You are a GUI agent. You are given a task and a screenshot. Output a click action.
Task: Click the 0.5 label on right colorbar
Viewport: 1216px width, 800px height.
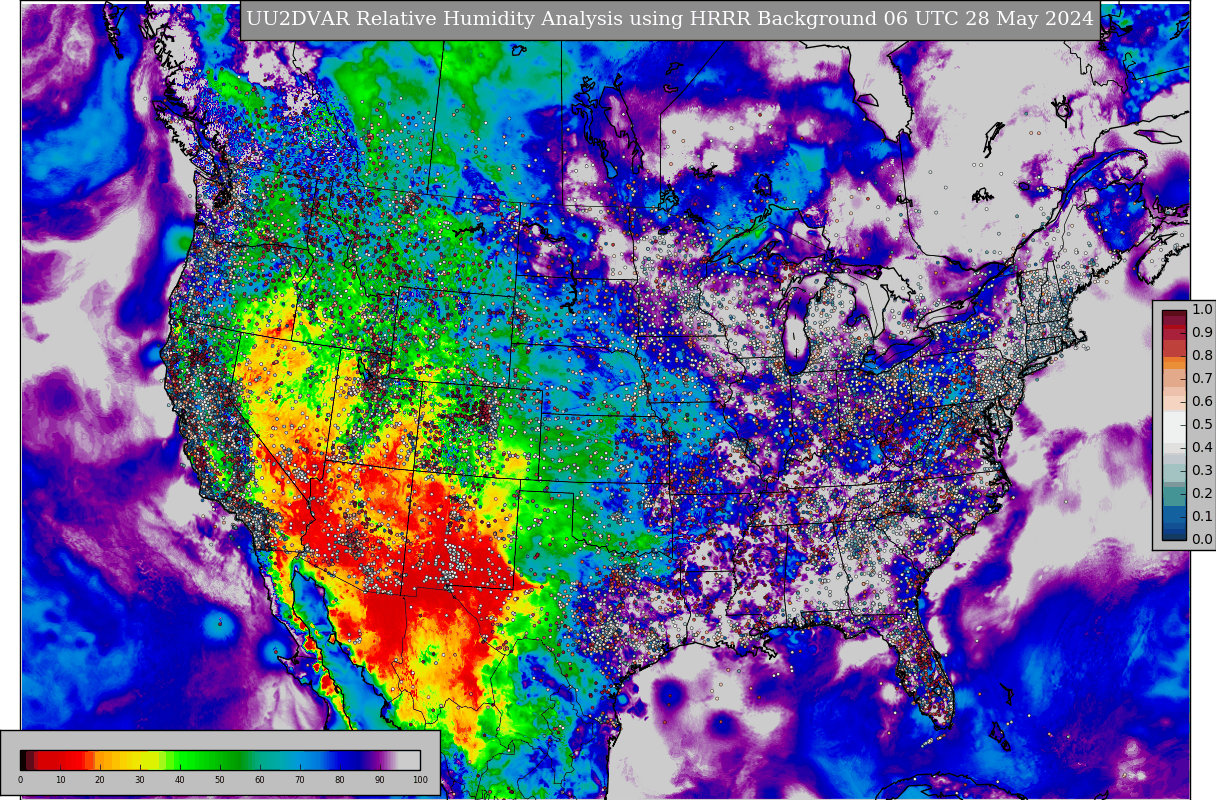coord(1202,425)
